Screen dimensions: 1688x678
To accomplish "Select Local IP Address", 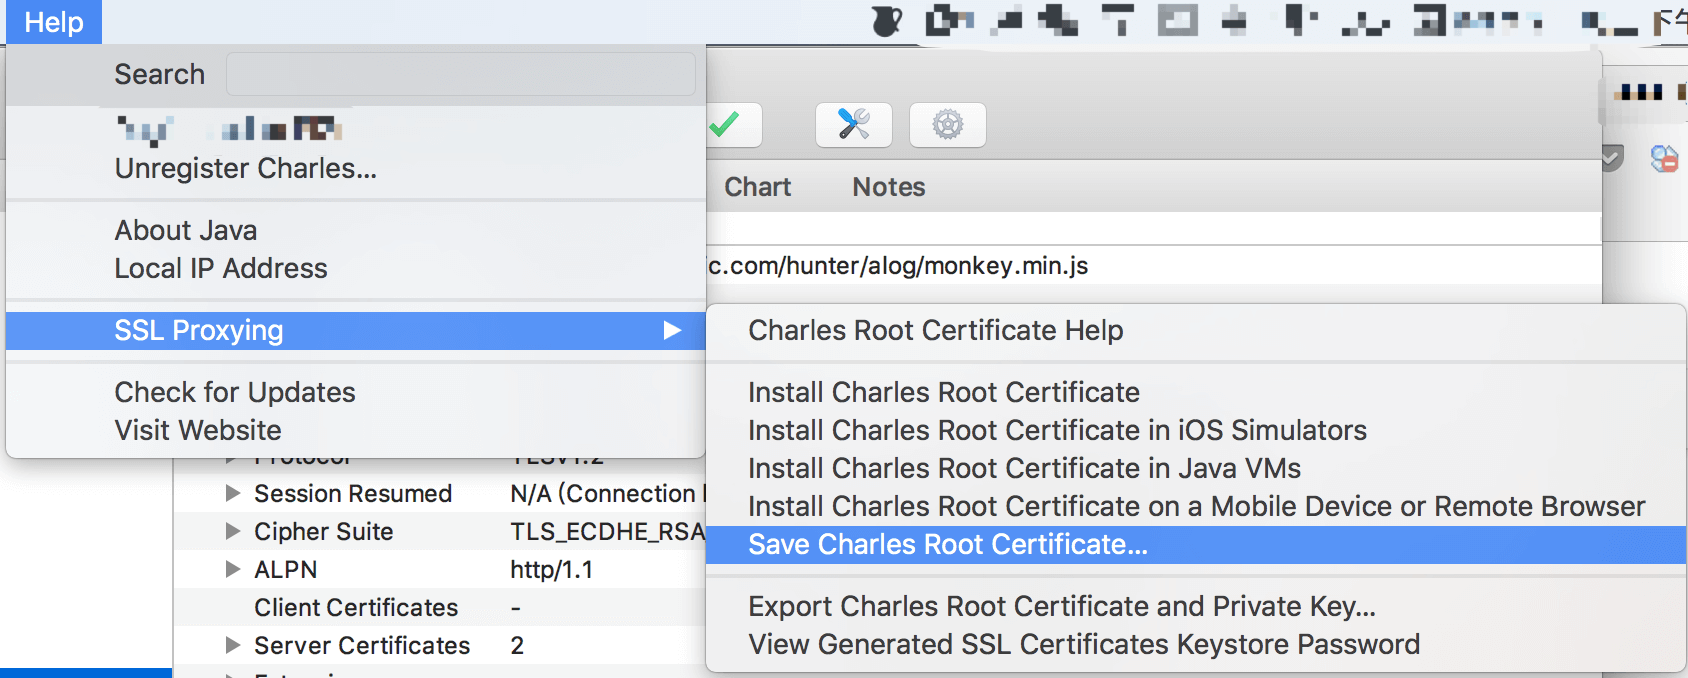I will click(221, 268).
